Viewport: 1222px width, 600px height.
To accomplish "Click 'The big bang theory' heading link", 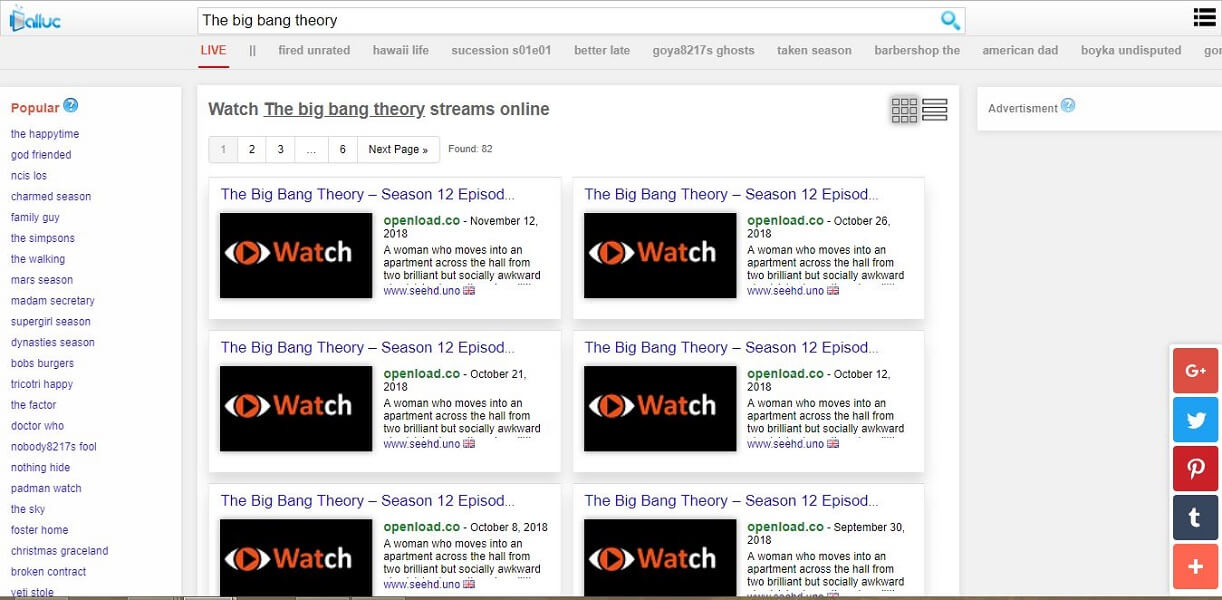I will (x=344, y=109).
